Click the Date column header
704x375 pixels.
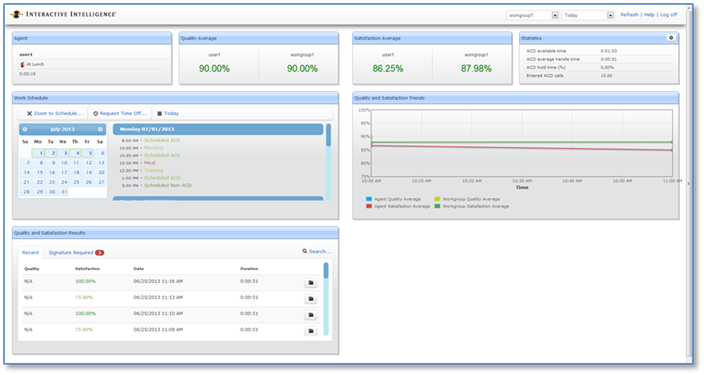click(138, 269)
